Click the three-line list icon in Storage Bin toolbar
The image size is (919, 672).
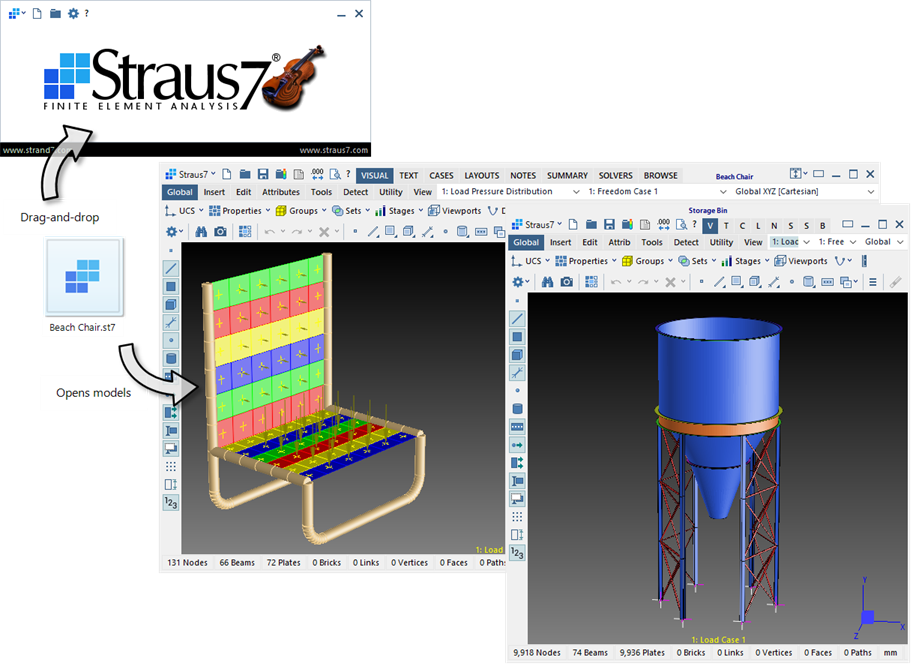[x=873, y=282]
